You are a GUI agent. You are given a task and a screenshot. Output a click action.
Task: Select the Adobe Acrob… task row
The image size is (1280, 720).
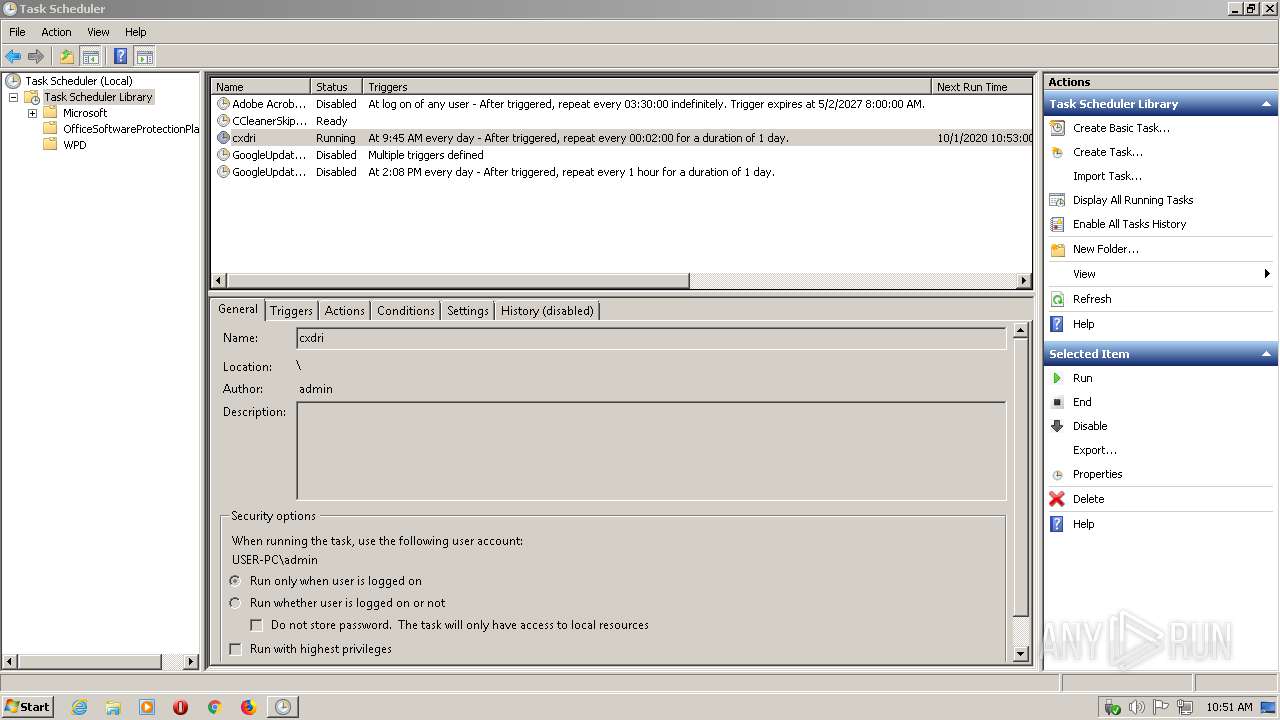(x=621, y=104)
